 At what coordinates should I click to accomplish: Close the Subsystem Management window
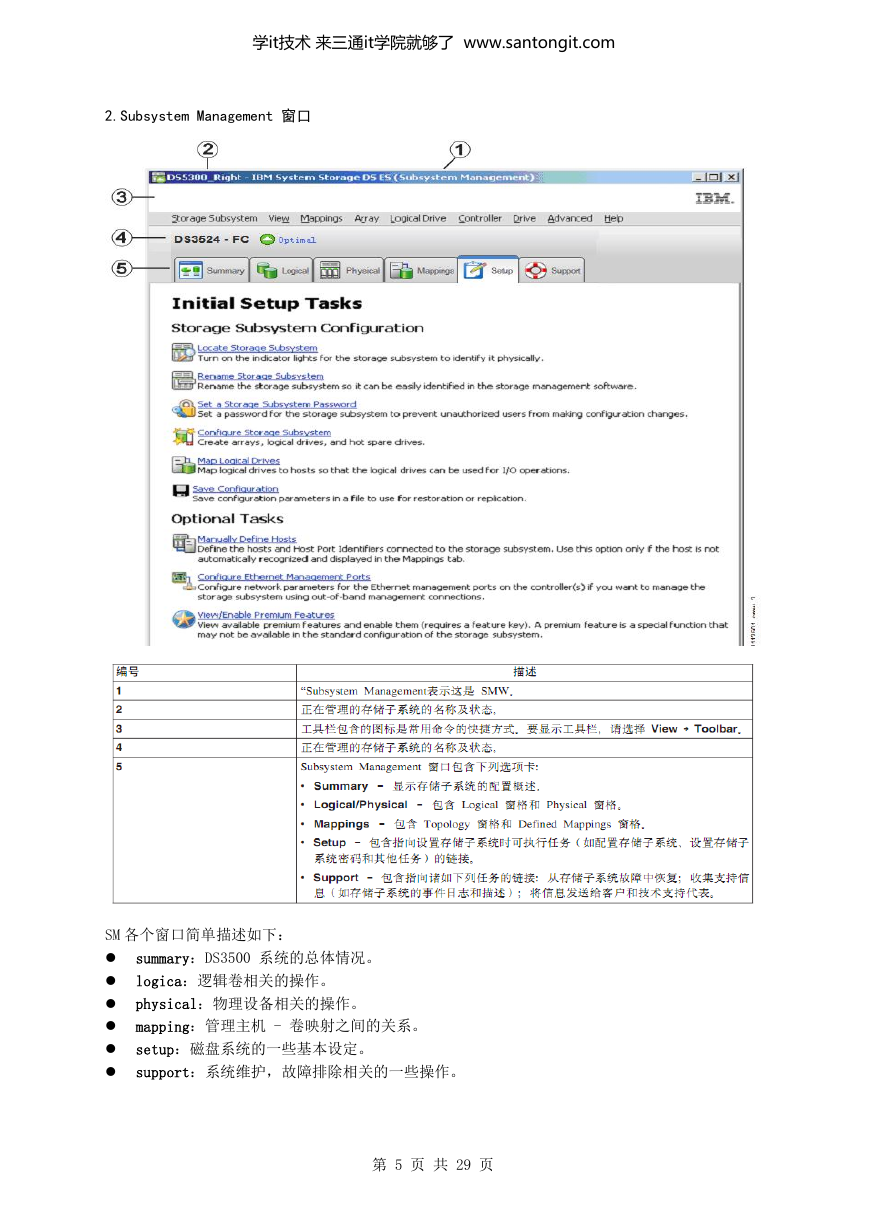coord(731,177)
